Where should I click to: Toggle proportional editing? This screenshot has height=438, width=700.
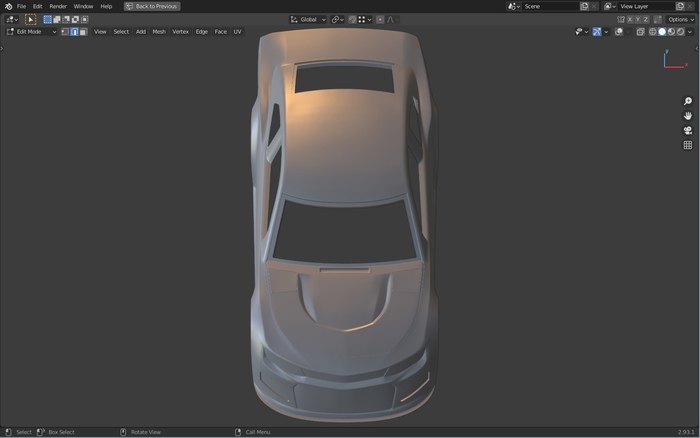pyautogui.click(x=380, y=19)
